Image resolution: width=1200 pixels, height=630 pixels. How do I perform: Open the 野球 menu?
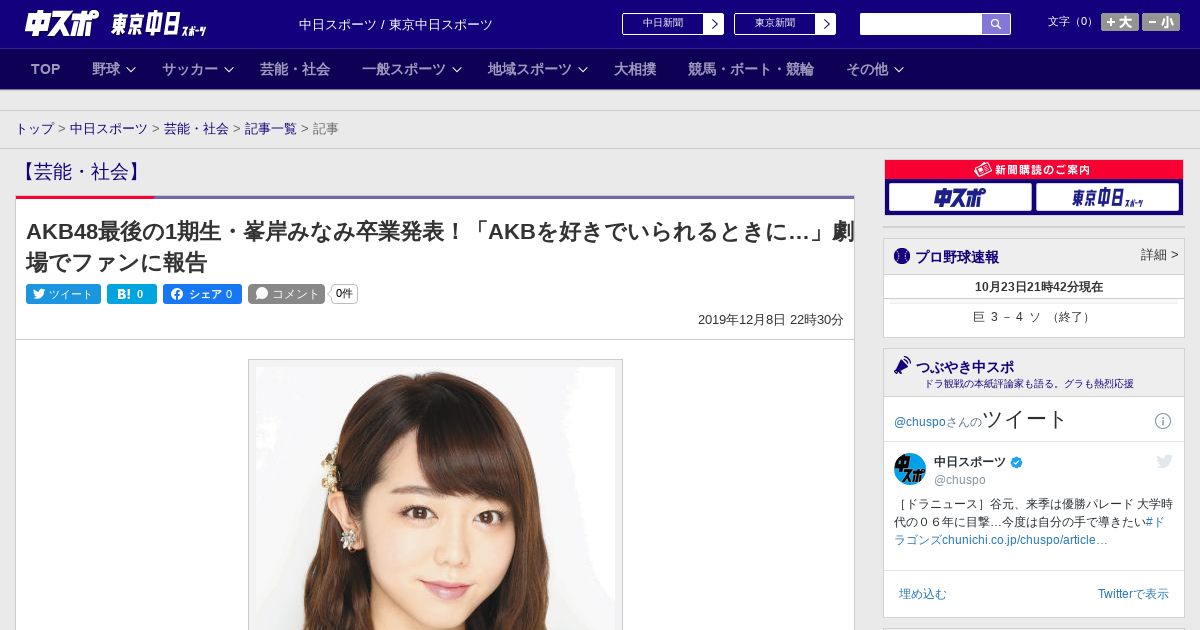pyautogui.click(x=106, y=69)
